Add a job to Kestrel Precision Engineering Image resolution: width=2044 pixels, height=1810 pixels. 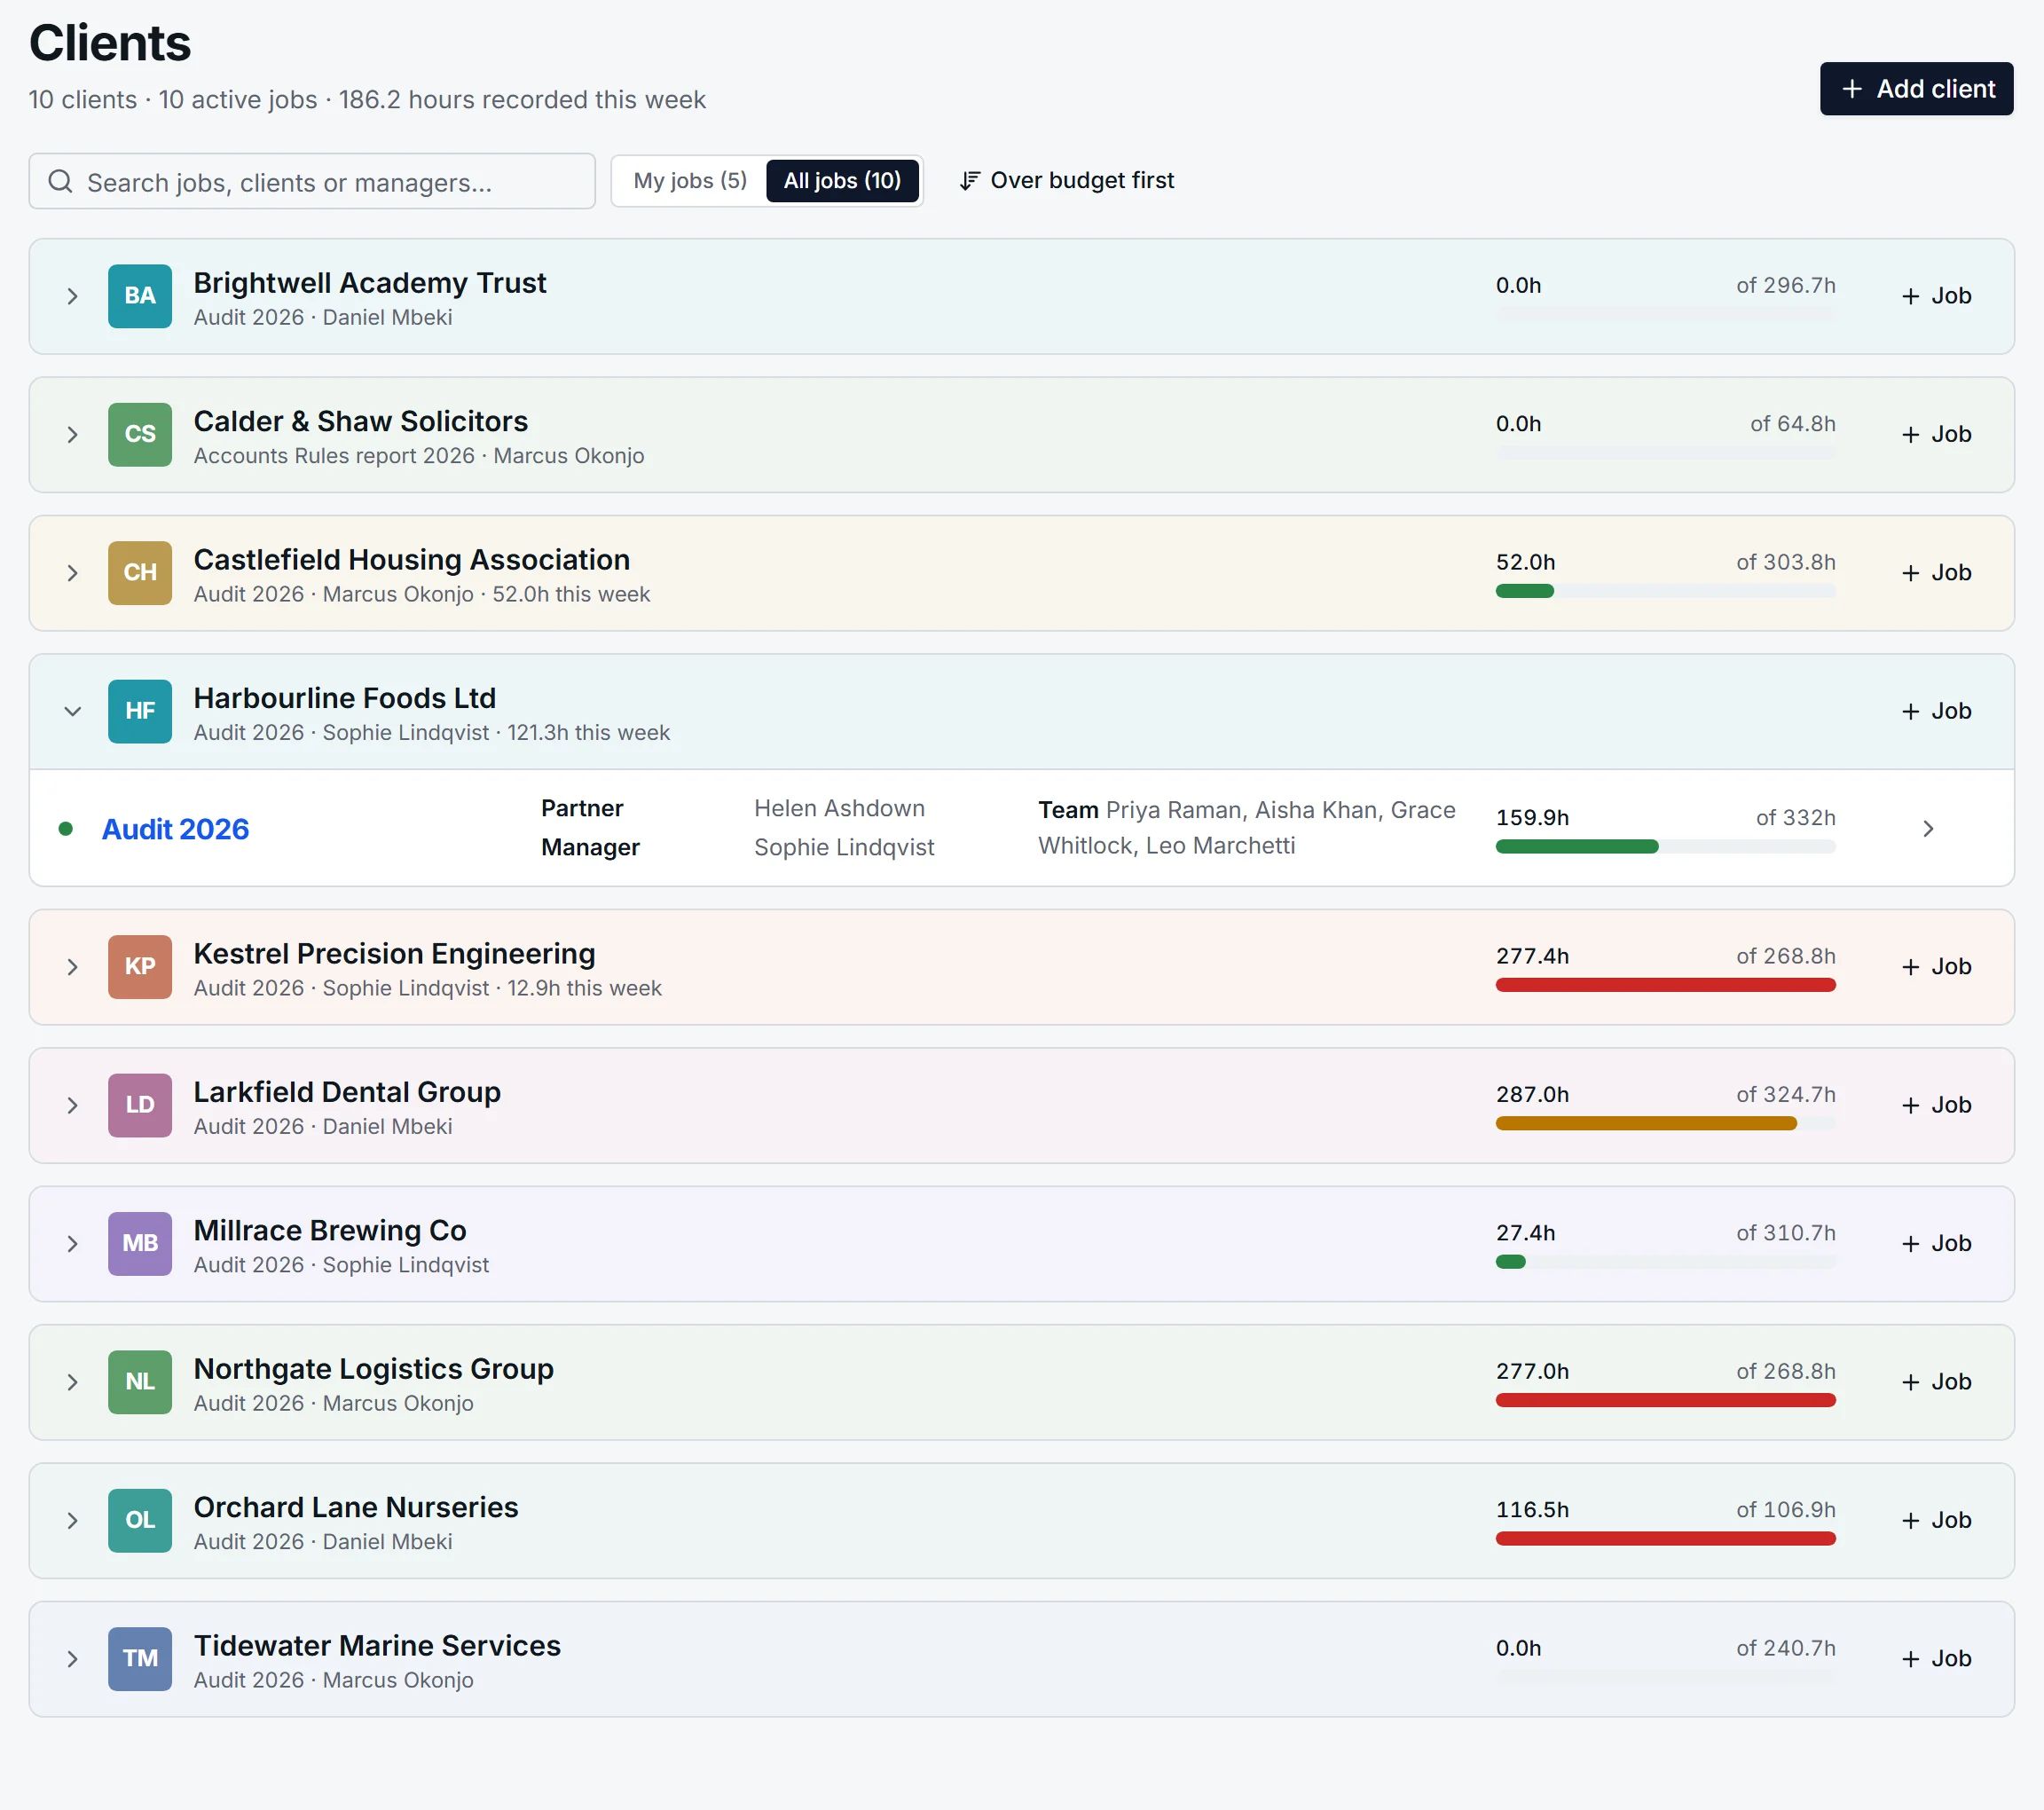[1936, 967]
